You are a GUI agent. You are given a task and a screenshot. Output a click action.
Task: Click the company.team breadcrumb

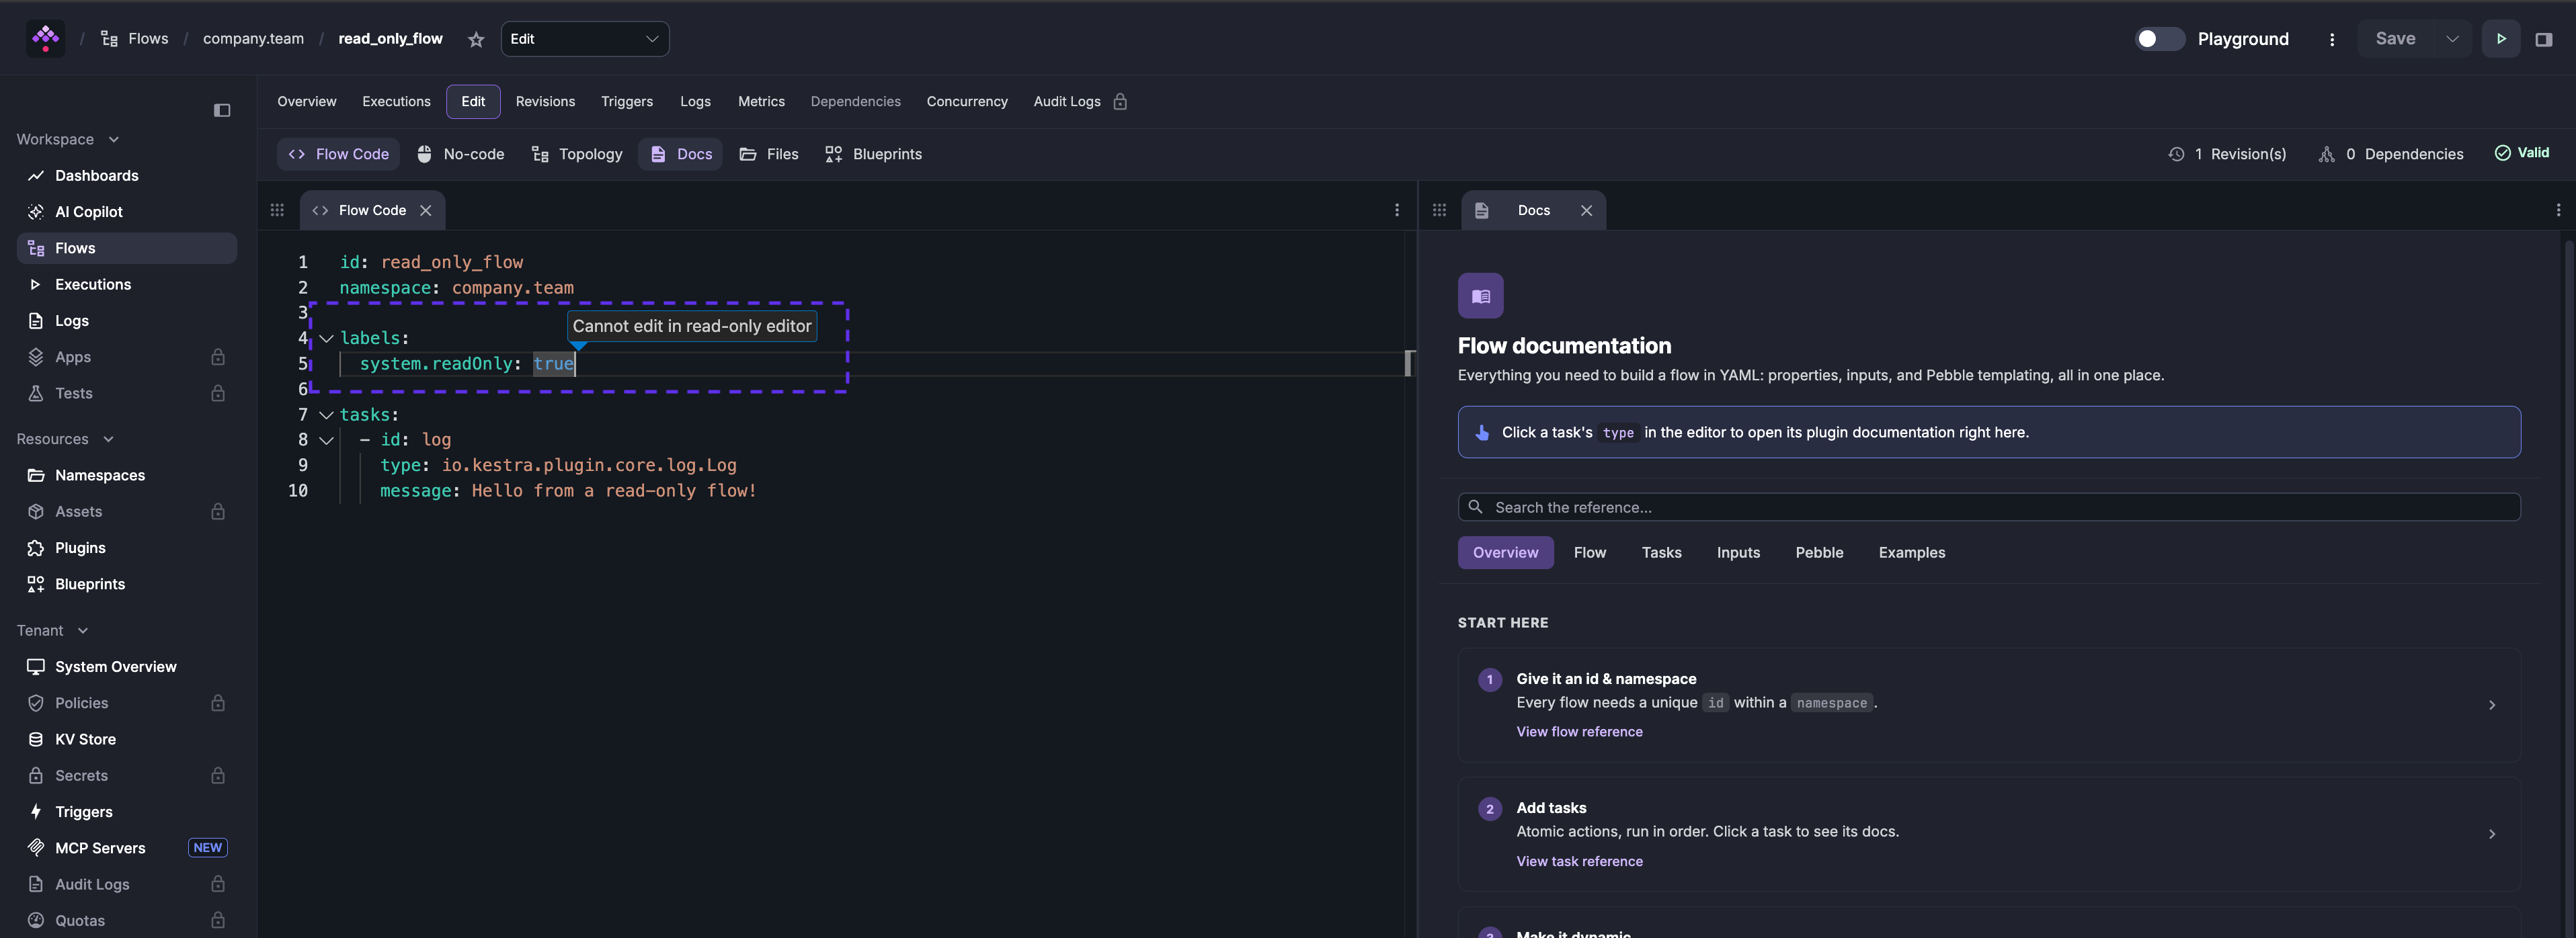coord(253,39)
